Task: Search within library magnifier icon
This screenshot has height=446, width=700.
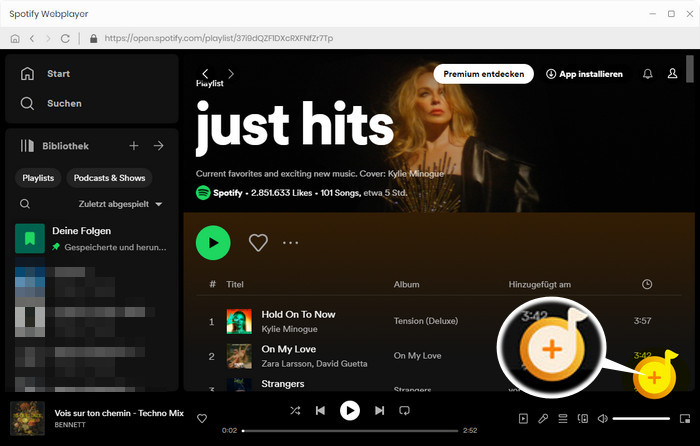Action: pos(25,204)
